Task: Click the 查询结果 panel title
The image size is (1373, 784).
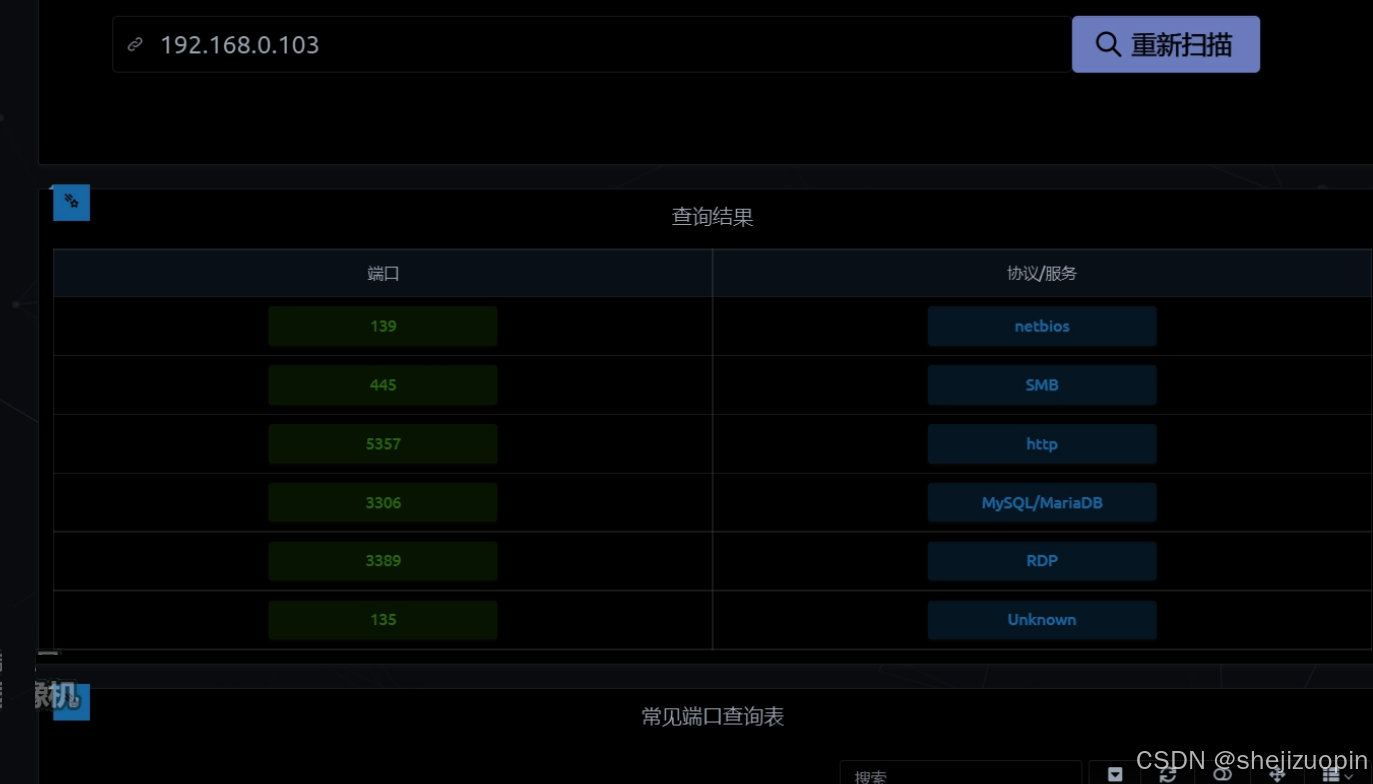Action: 712,217
